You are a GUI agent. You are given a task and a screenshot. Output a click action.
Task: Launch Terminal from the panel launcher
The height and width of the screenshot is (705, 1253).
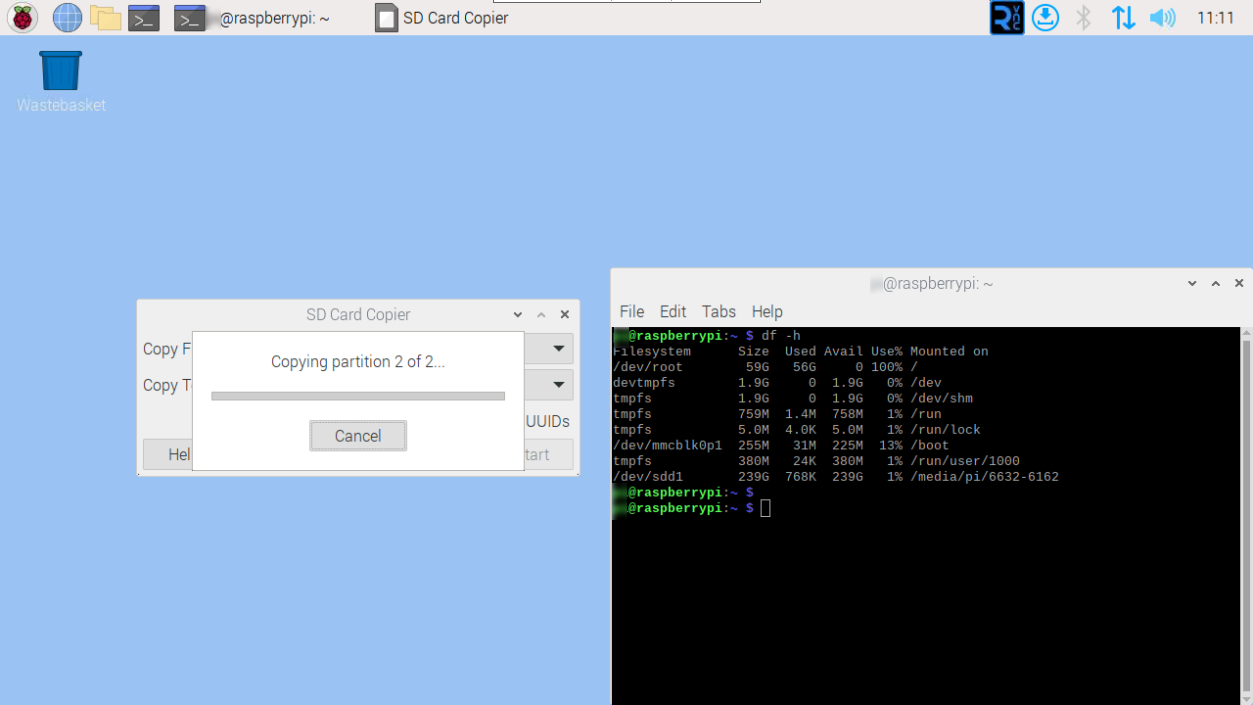[144, 18]
